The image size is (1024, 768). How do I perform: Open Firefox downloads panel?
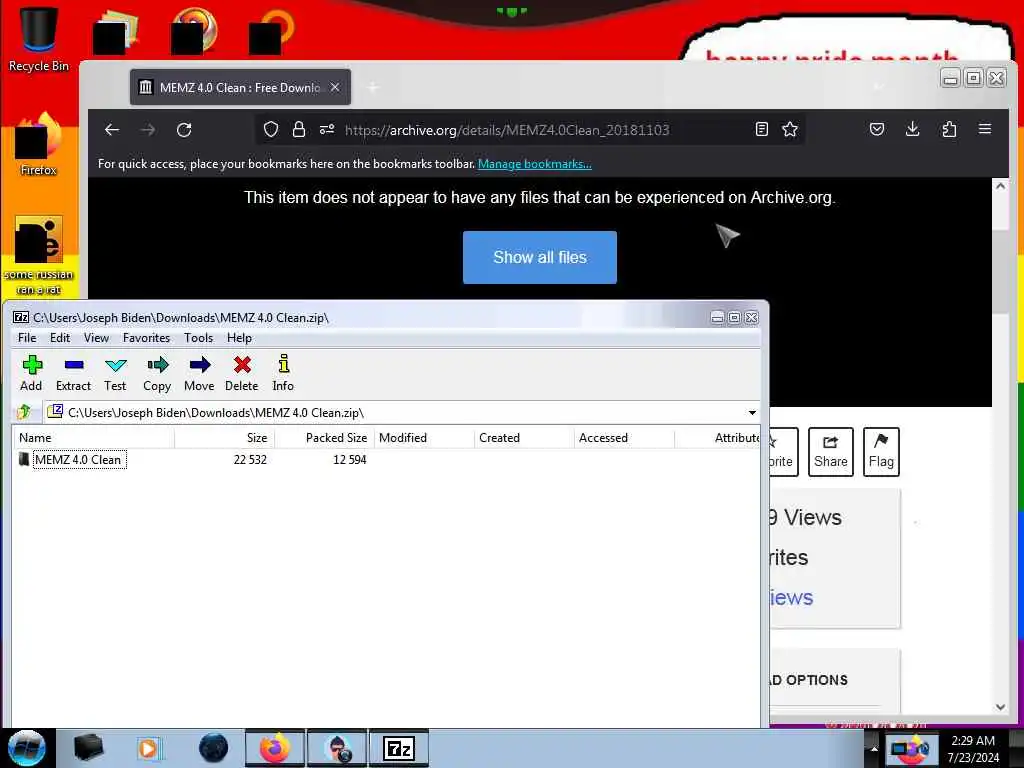pos(913,129)
